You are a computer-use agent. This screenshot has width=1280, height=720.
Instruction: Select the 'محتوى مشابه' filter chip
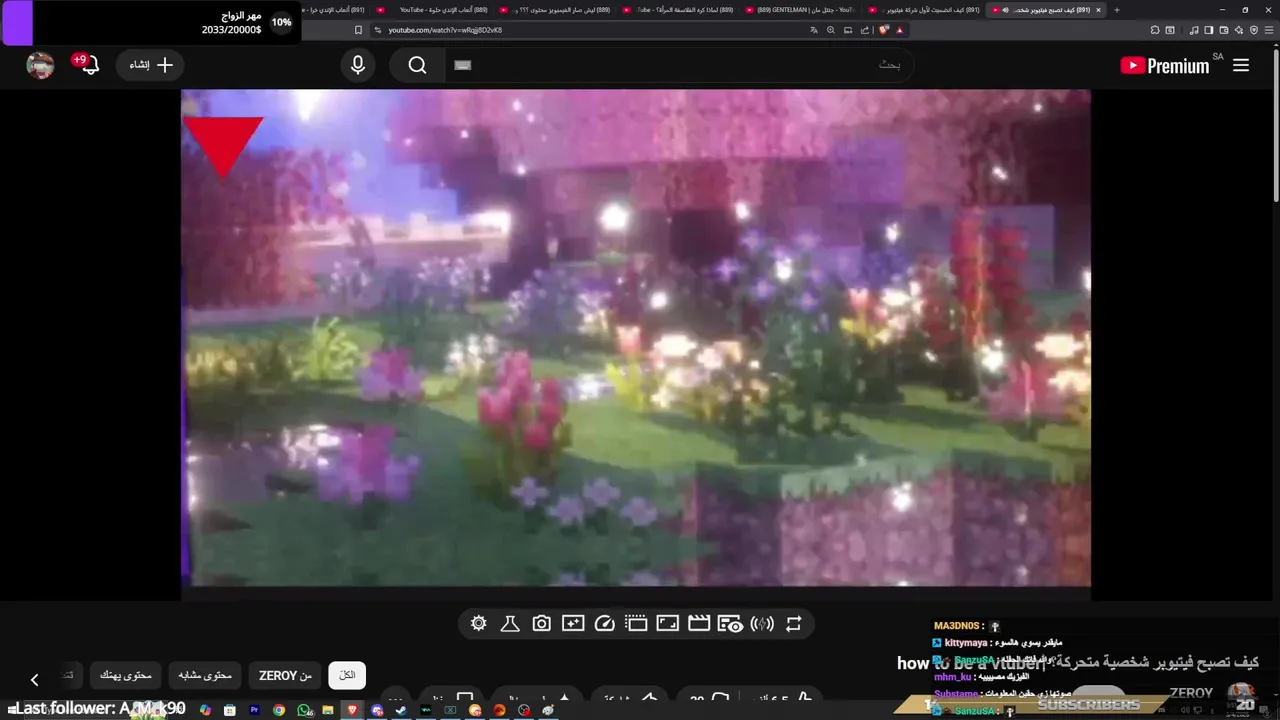click(x=205, y=675)
